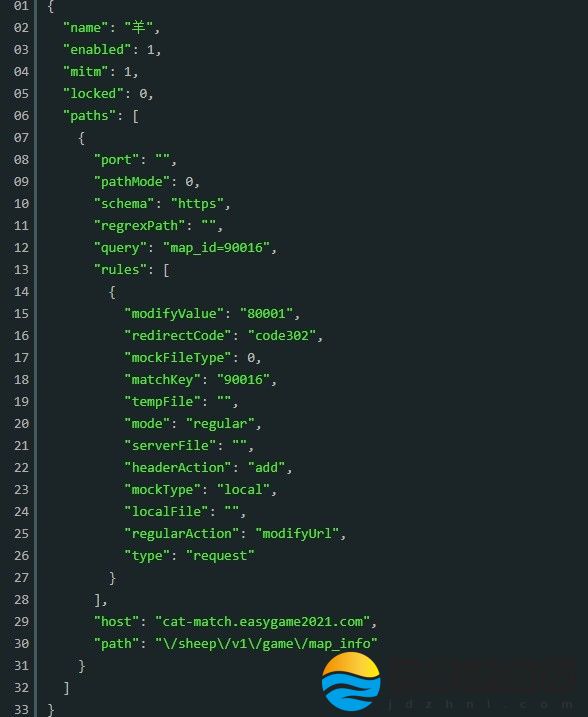
Task: Click the "mitm" value 1
Action: pos(128,72)
